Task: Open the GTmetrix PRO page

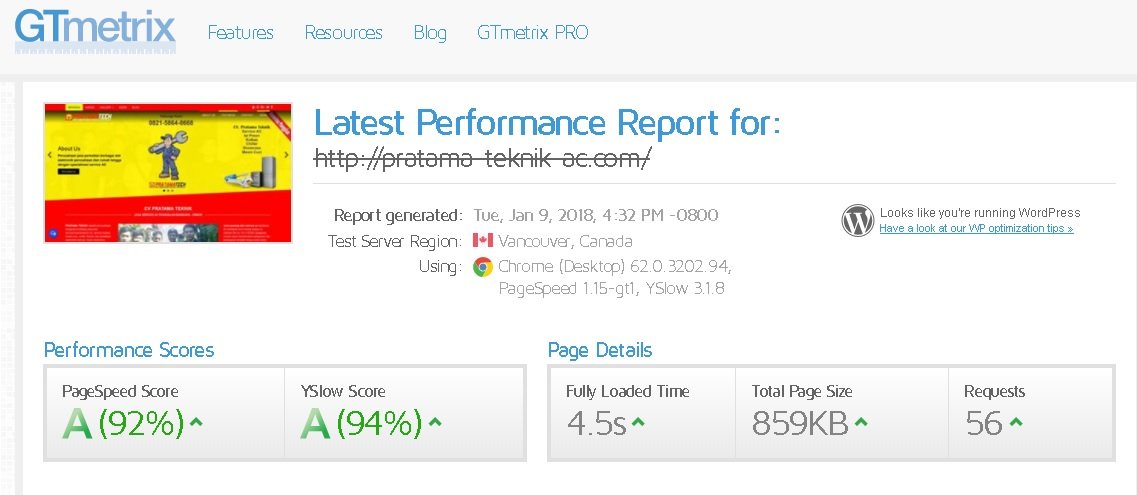Action: point(532,33)
